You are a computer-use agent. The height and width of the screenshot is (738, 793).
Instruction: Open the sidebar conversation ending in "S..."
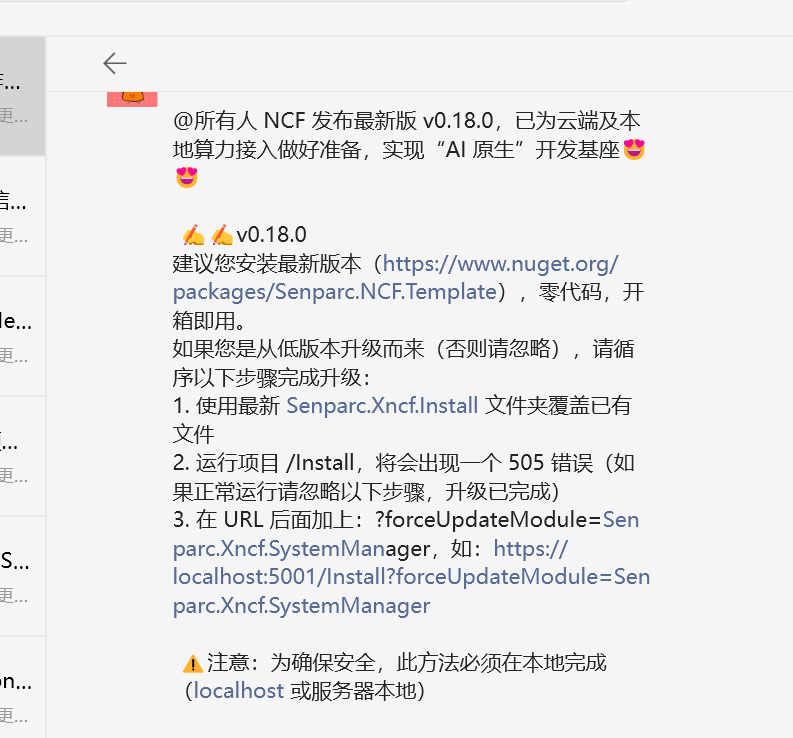point(22,576)
